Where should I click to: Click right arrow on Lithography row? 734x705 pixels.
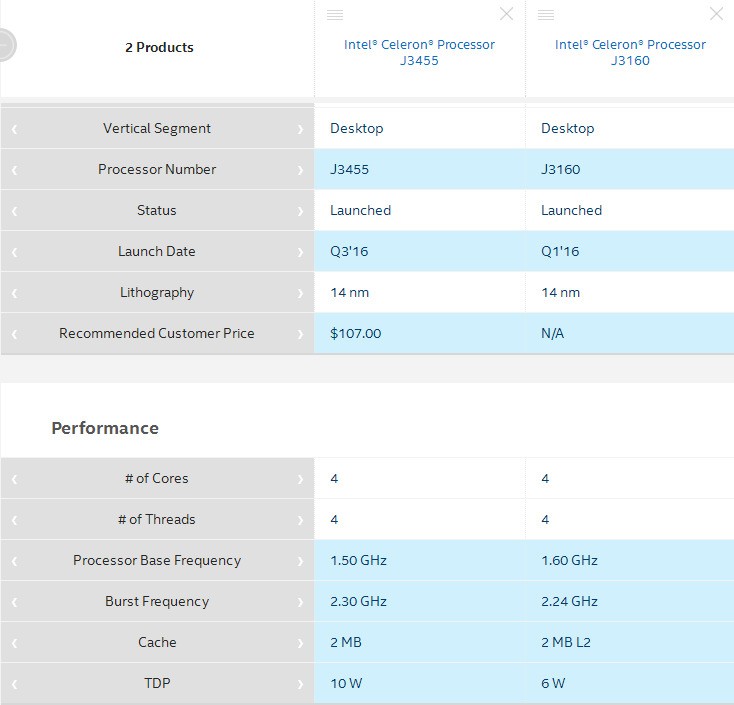click(300, 293)
